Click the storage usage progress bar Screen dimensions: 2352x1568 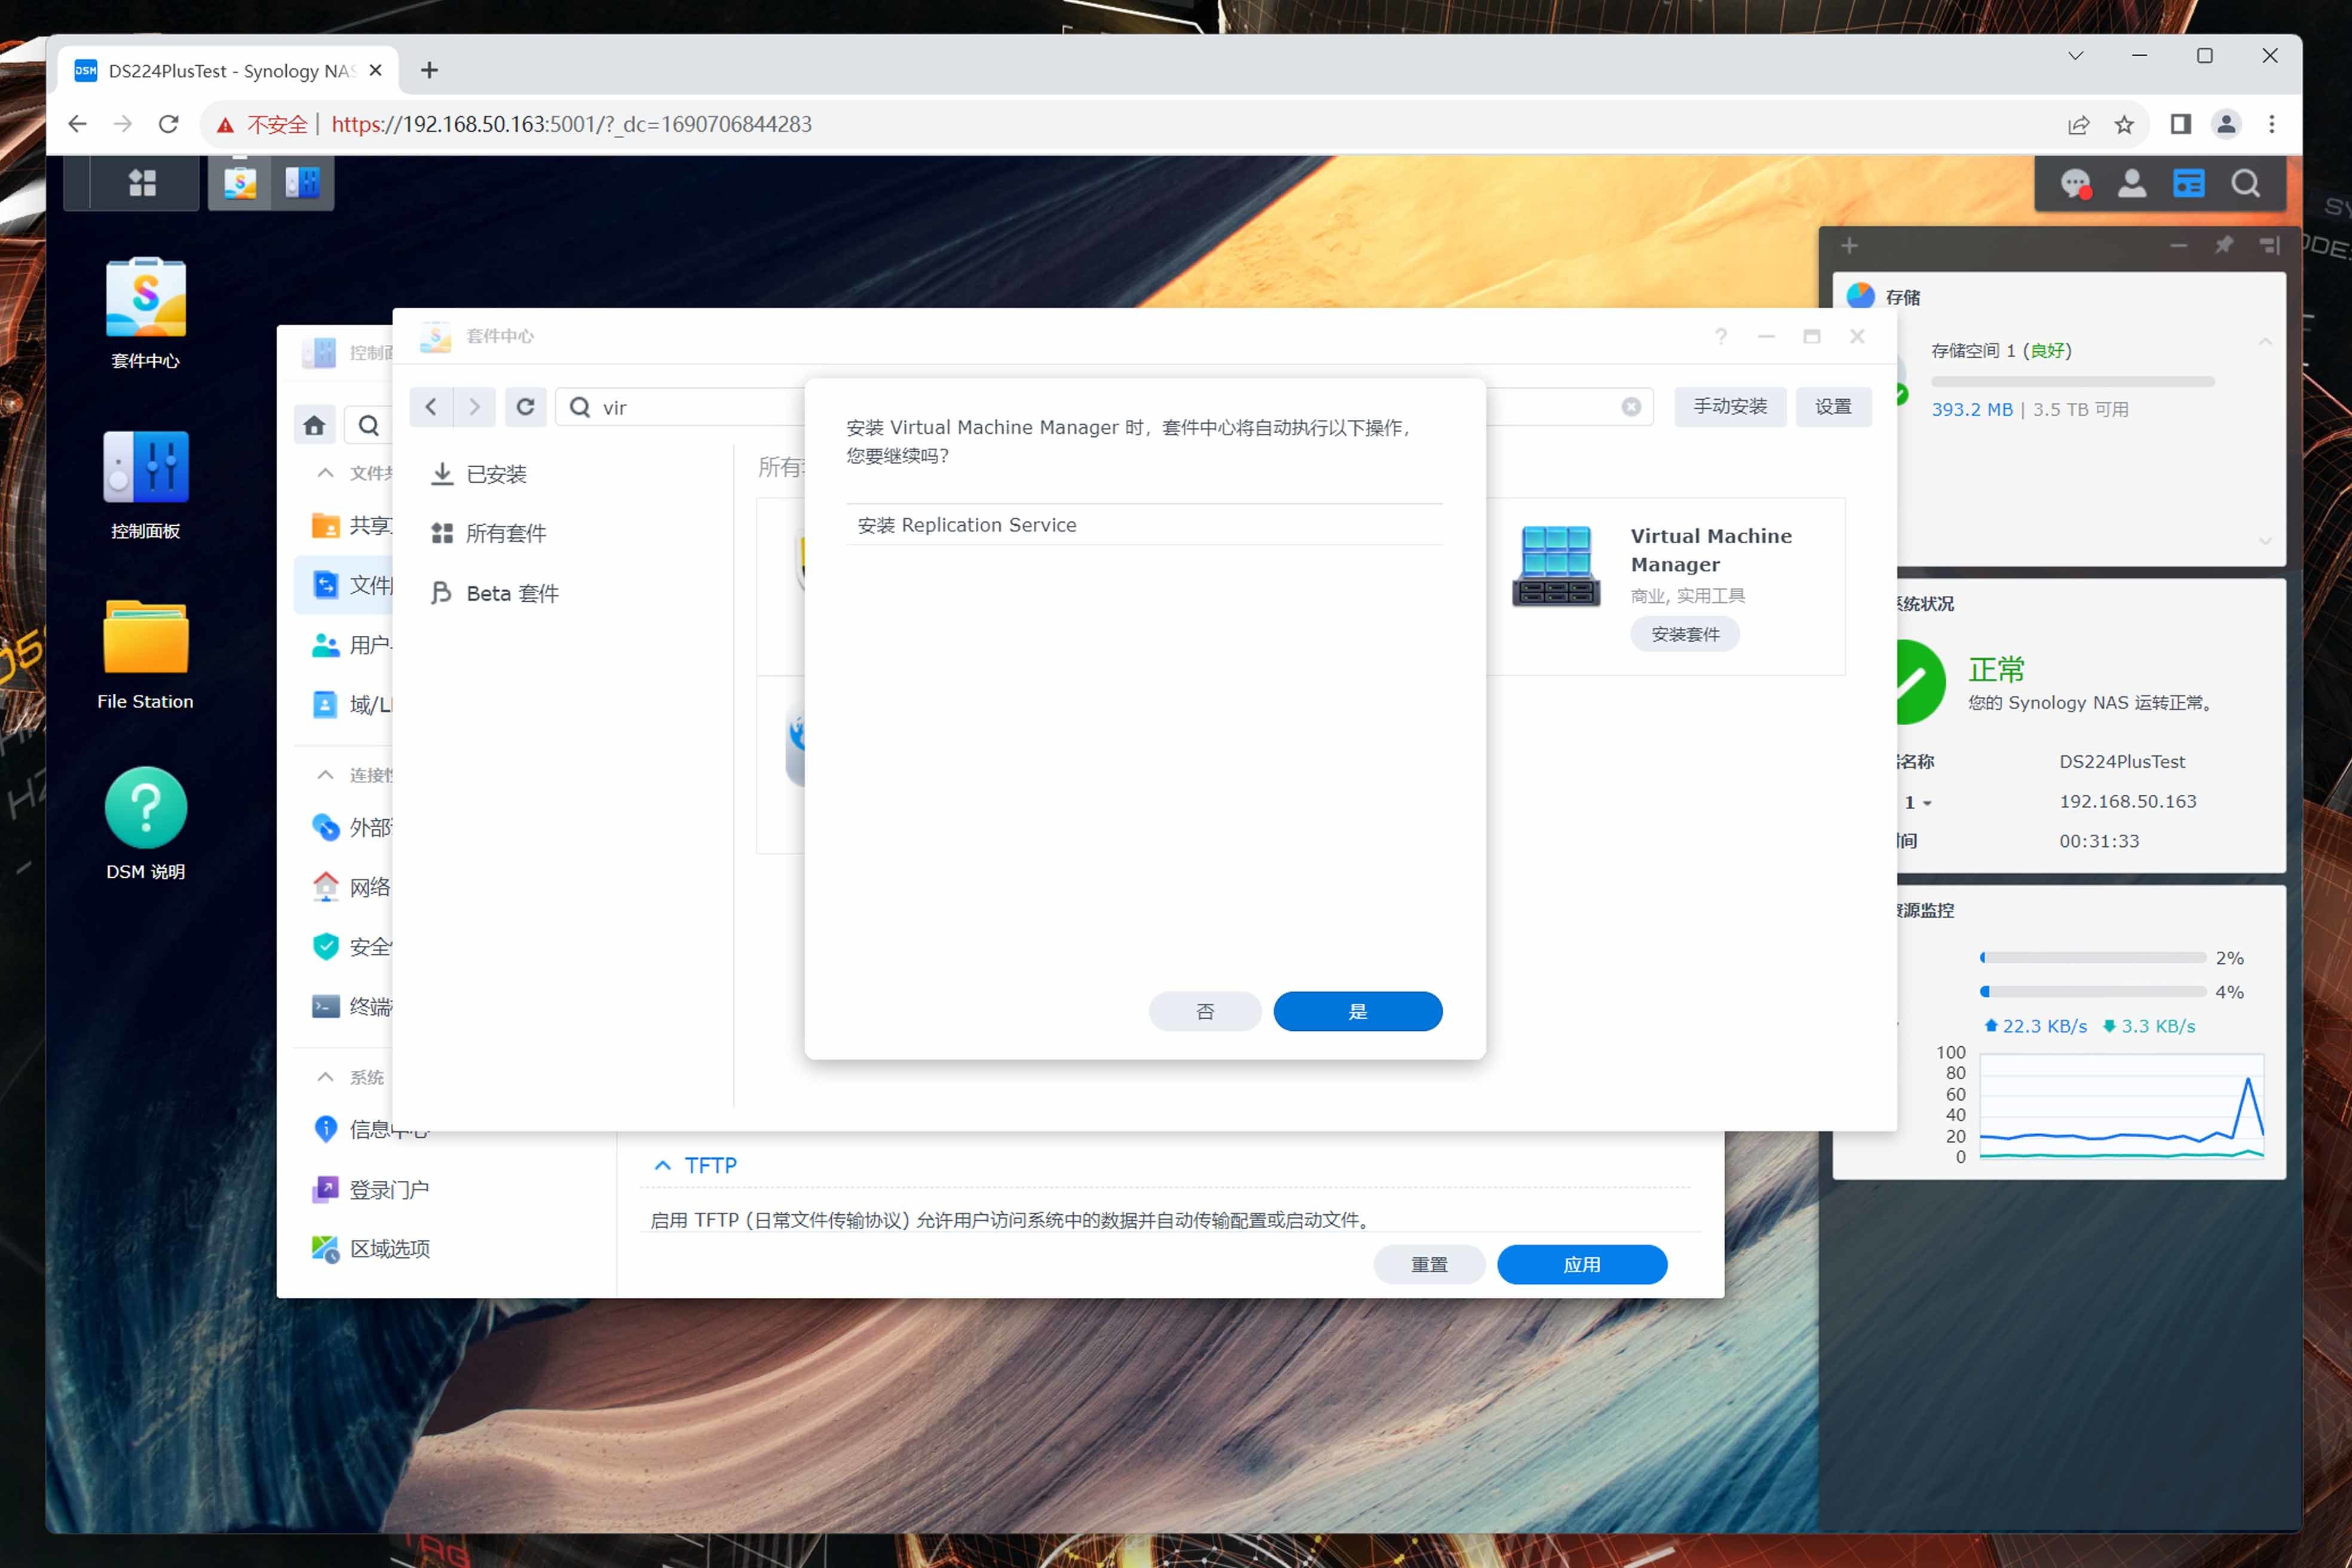point(2072,382)
